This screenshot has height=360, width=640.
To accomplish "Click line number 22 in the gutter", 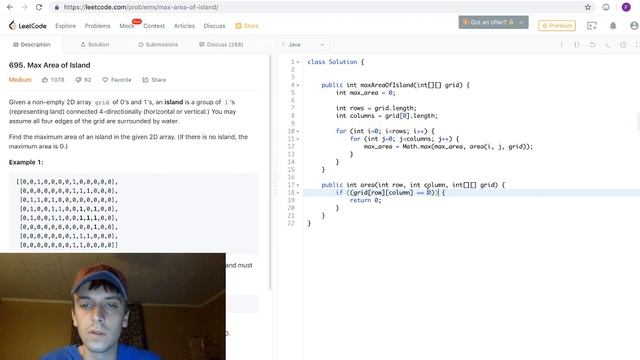I will click(x=291, y=223).
